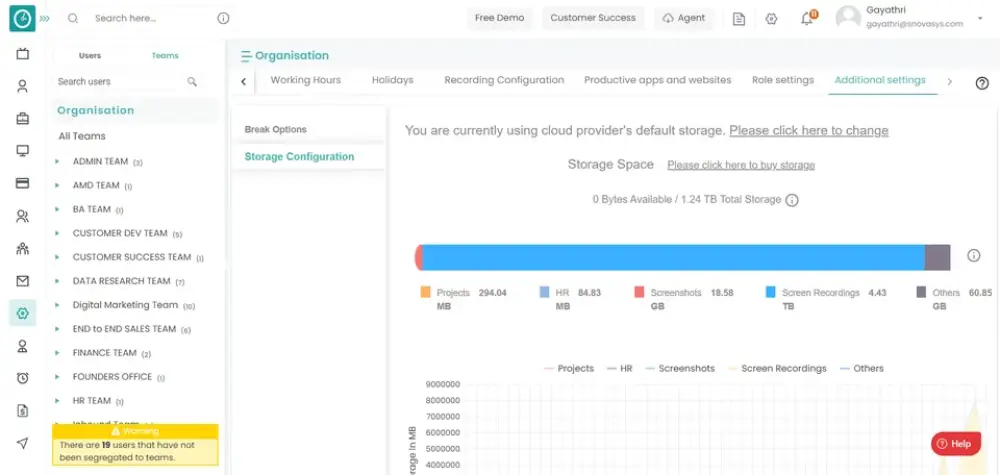The image size is (1000, 475).
Task: Click the Free Demo button
Action: click(x=499, y=18)
